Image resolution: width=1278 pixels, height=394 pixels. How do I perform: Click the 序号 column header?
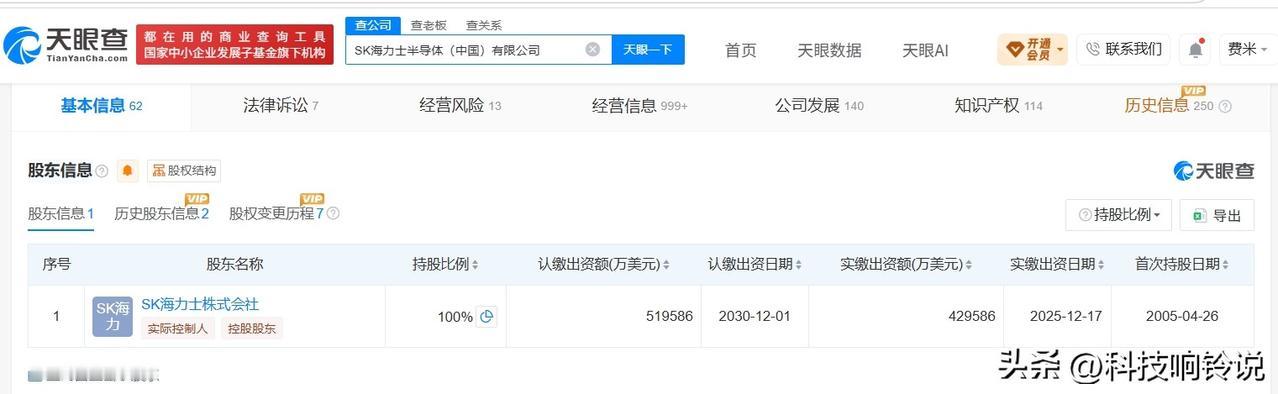point(56,264)
